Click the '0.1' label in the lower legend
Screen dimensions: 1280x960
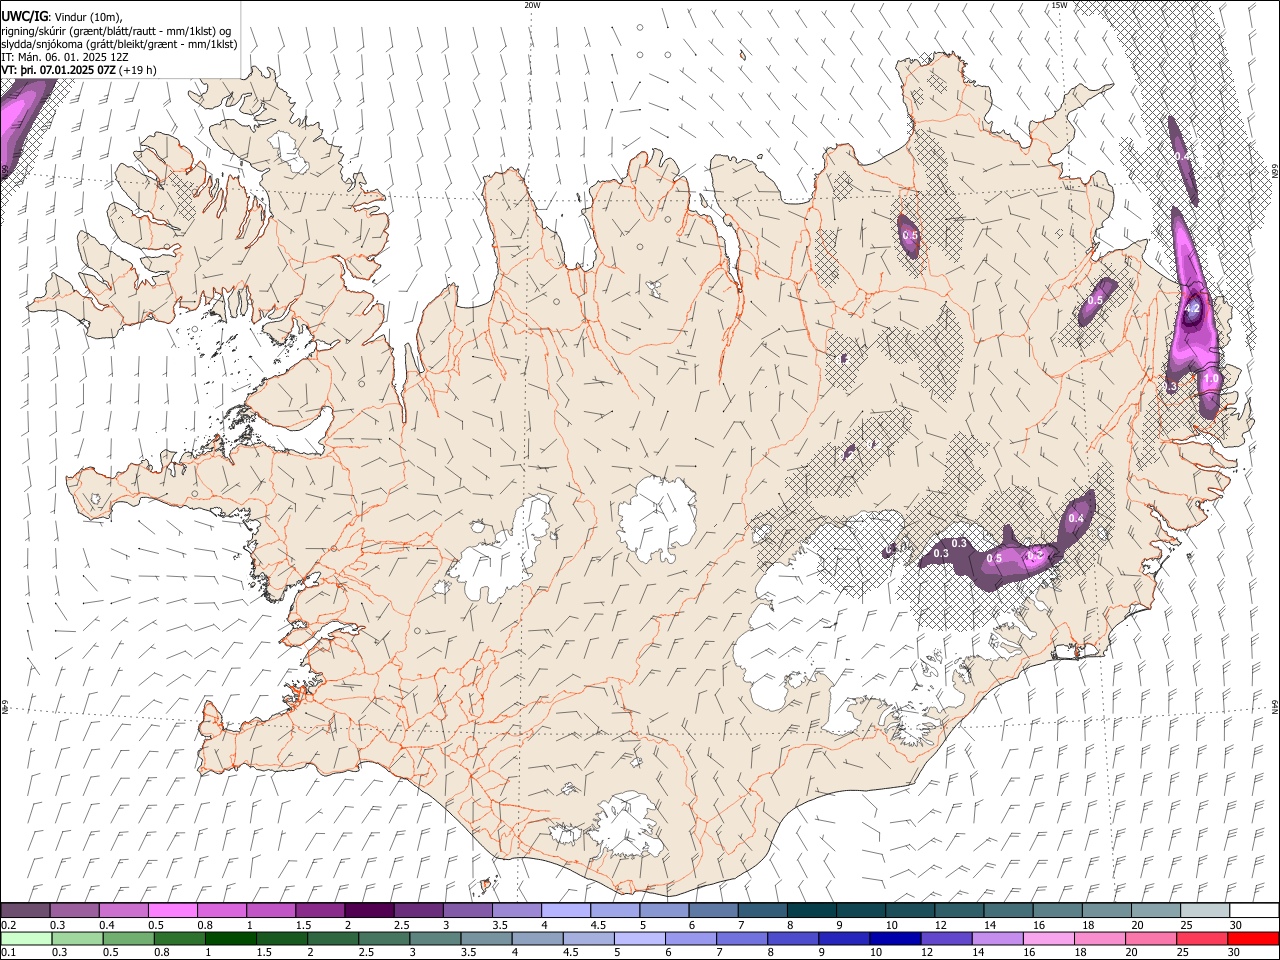pos(8,952)
